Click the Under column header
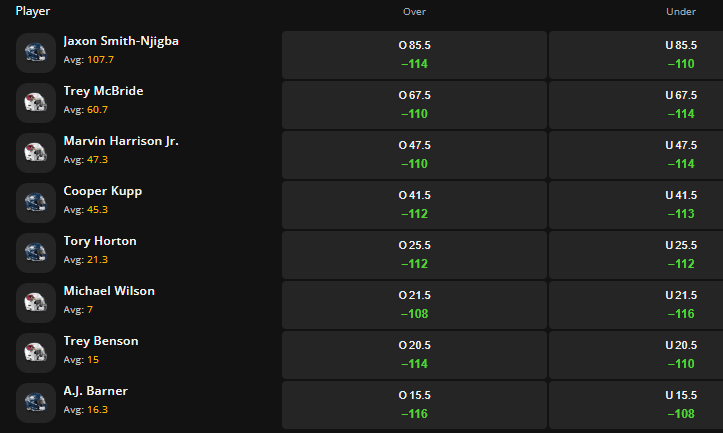This screenshot has height=433, width=723. click(681, 12)
